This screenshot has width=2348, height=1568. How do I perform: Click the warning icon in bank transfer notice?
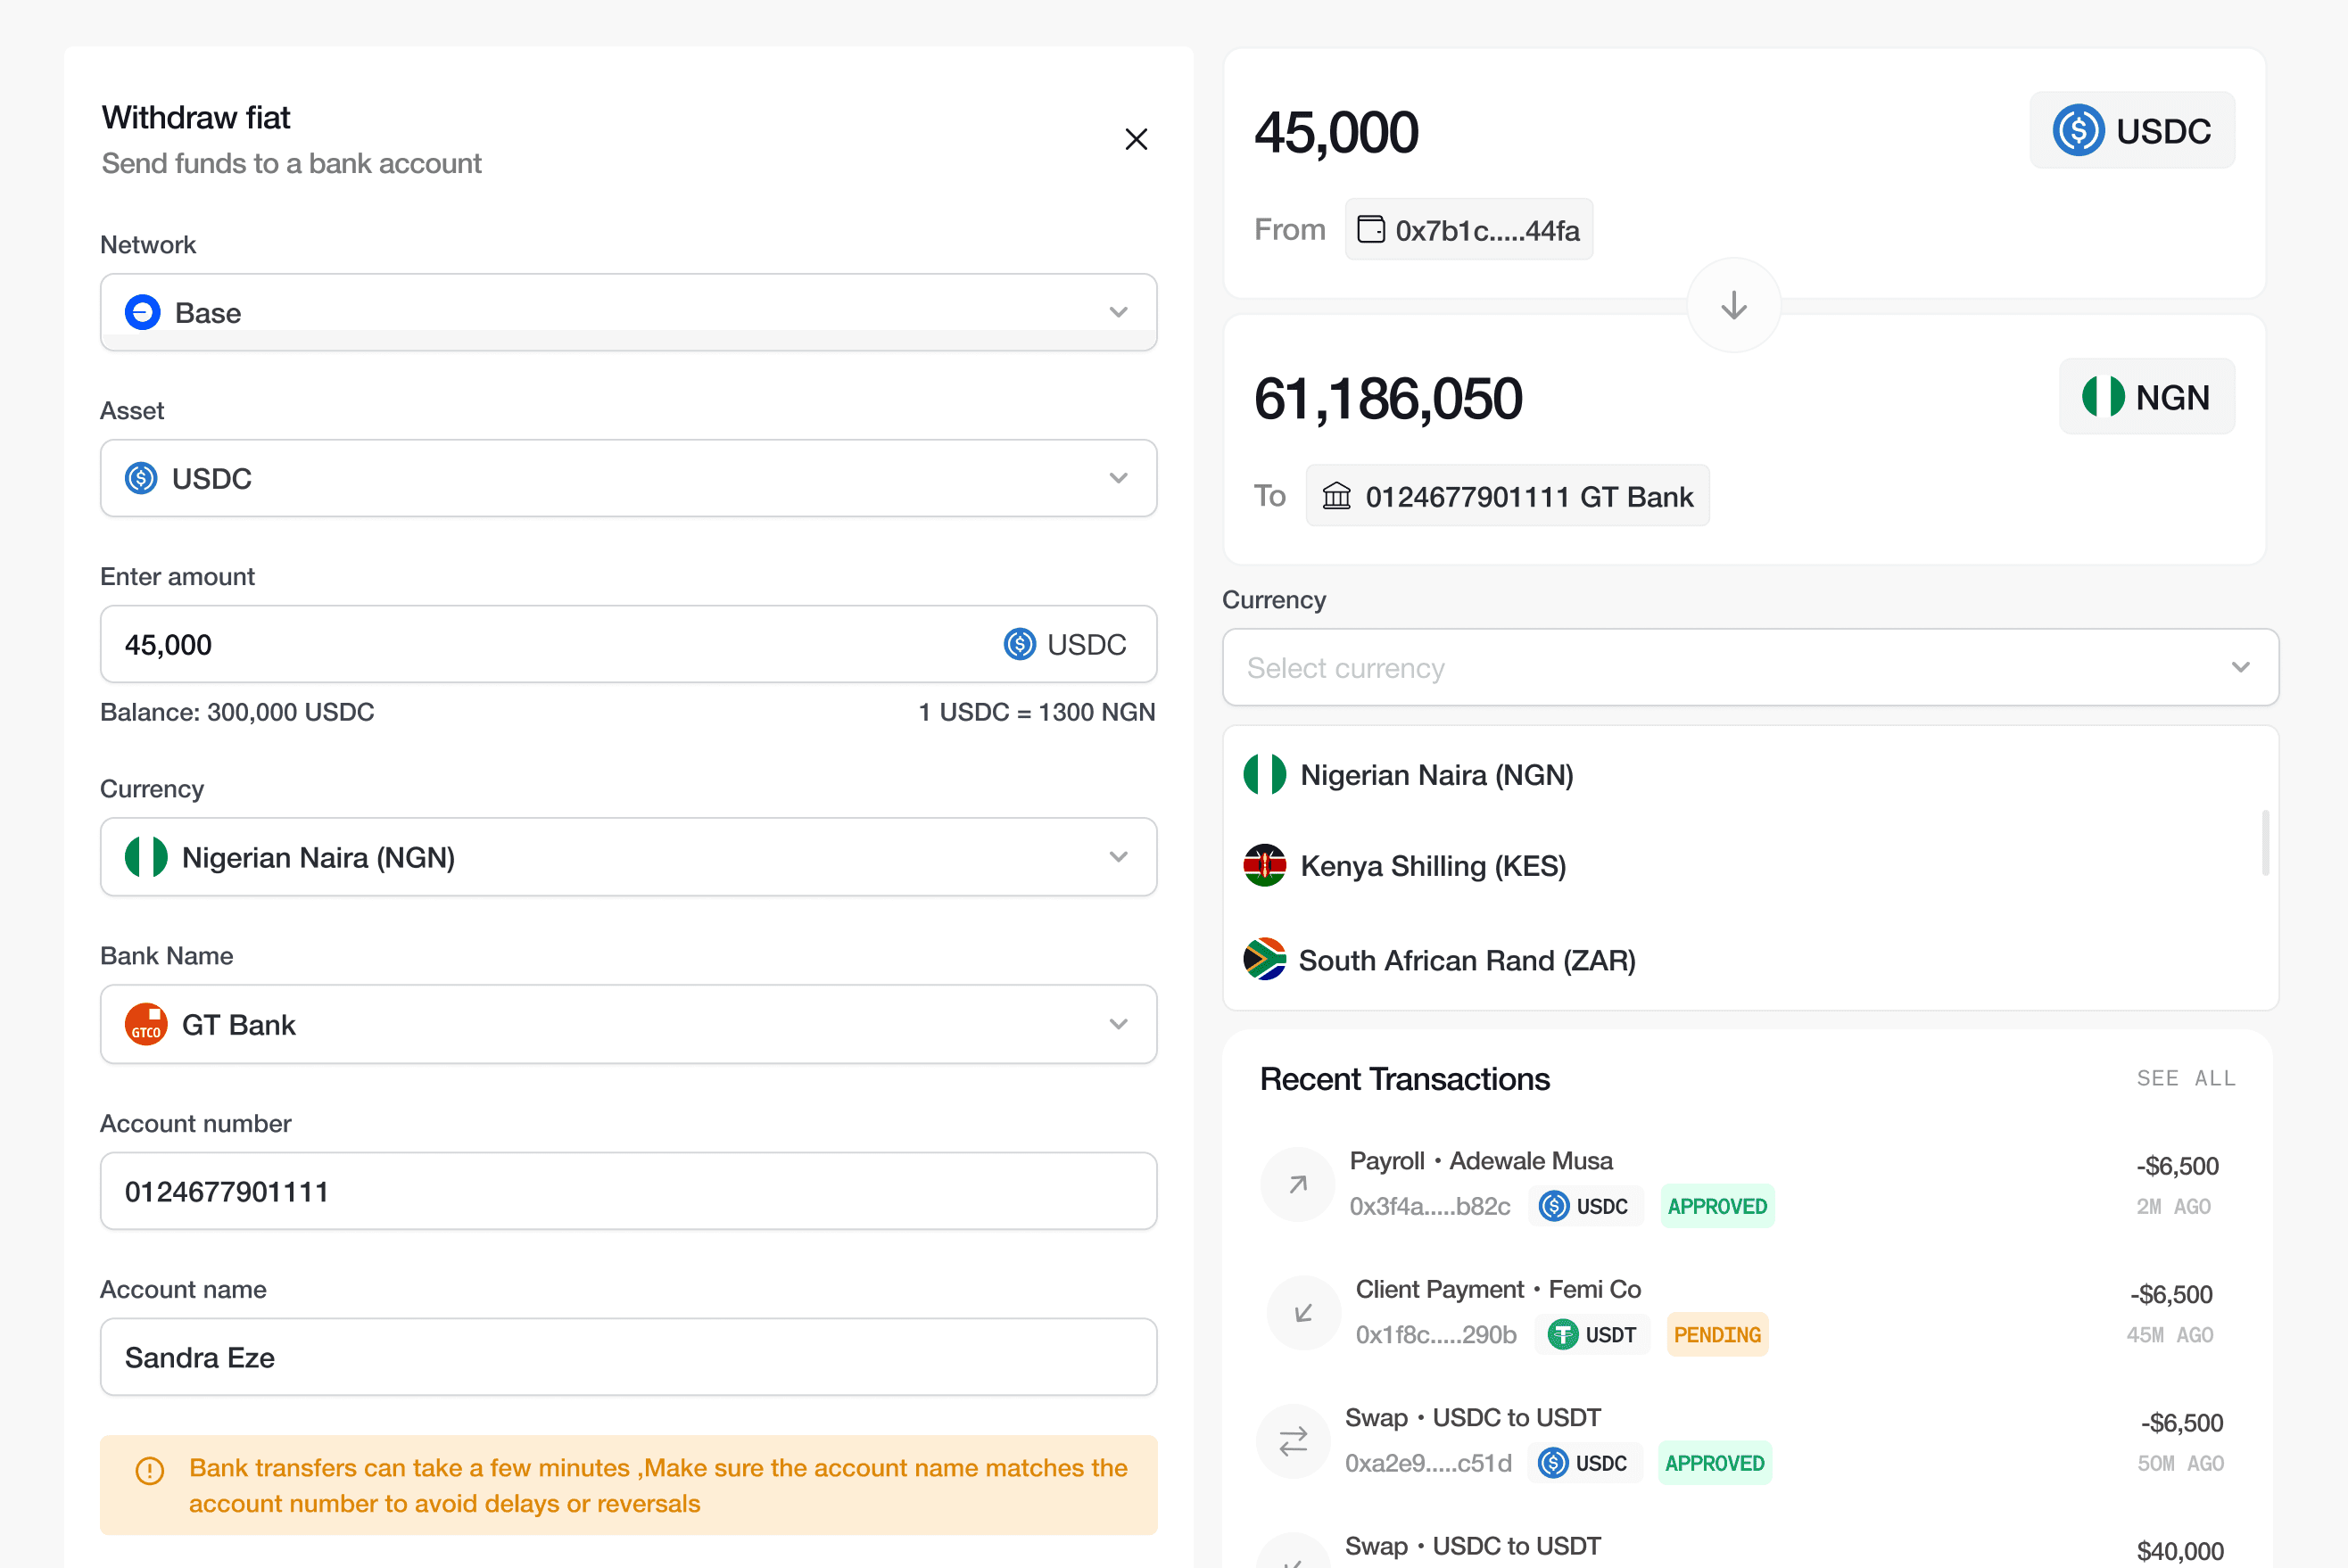pos(150,1470)
